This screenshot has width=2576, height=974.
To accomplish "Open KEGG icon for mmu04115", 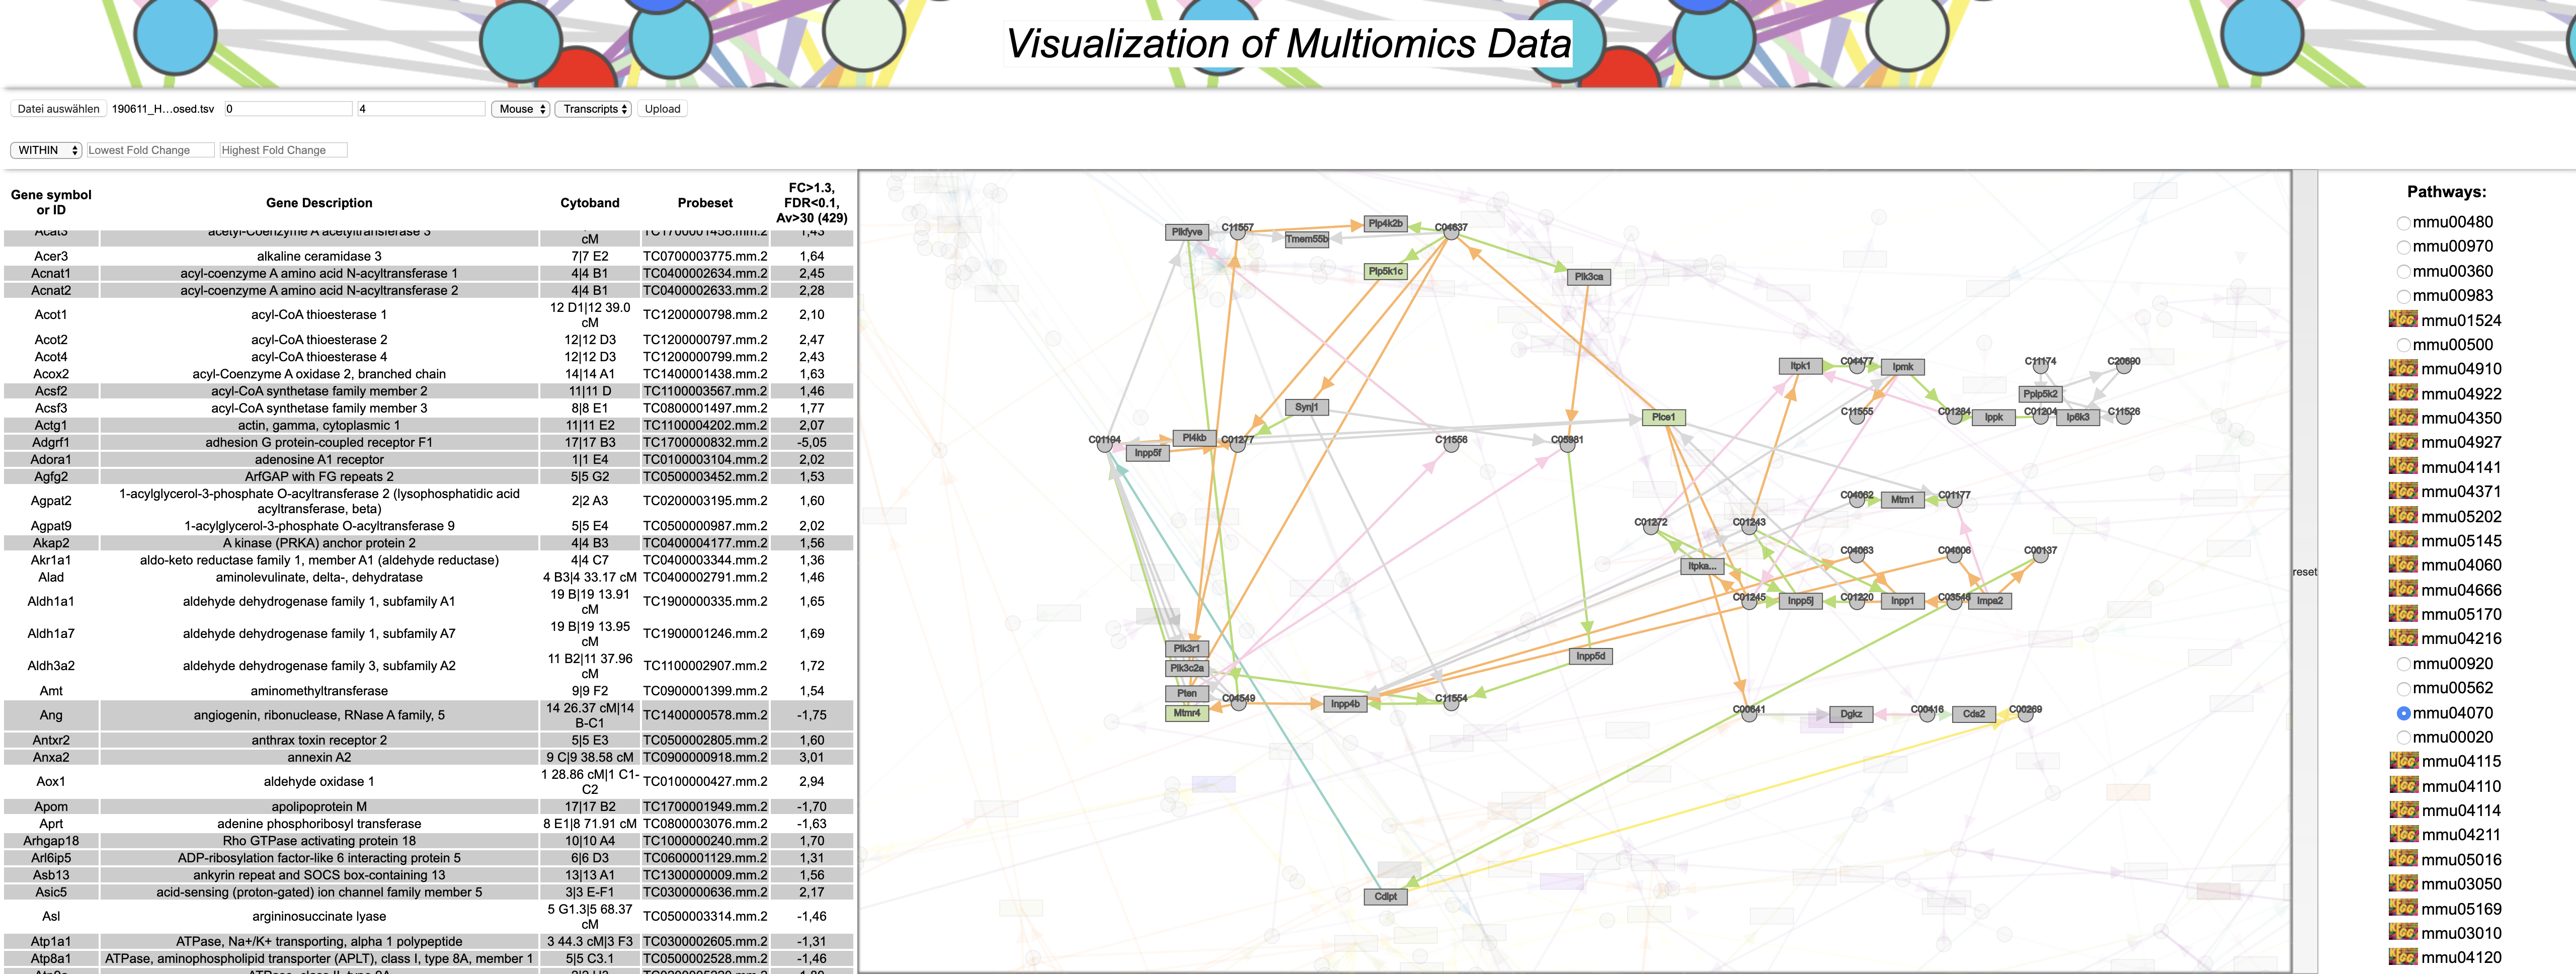I will click(2403, 761).
